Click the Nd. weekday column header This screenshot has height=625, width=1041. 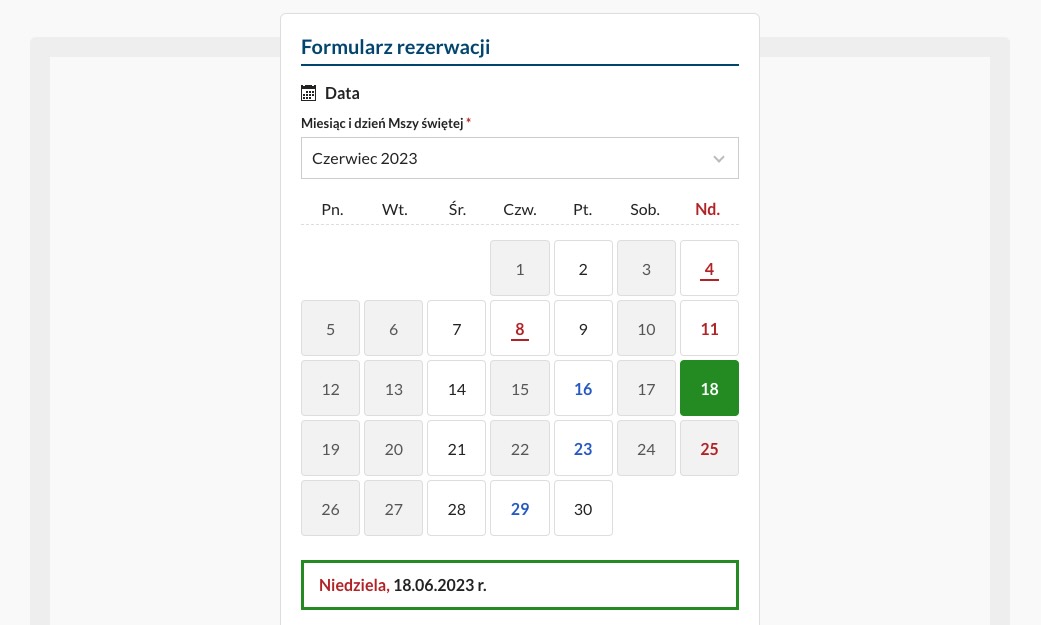coord(707,209)
